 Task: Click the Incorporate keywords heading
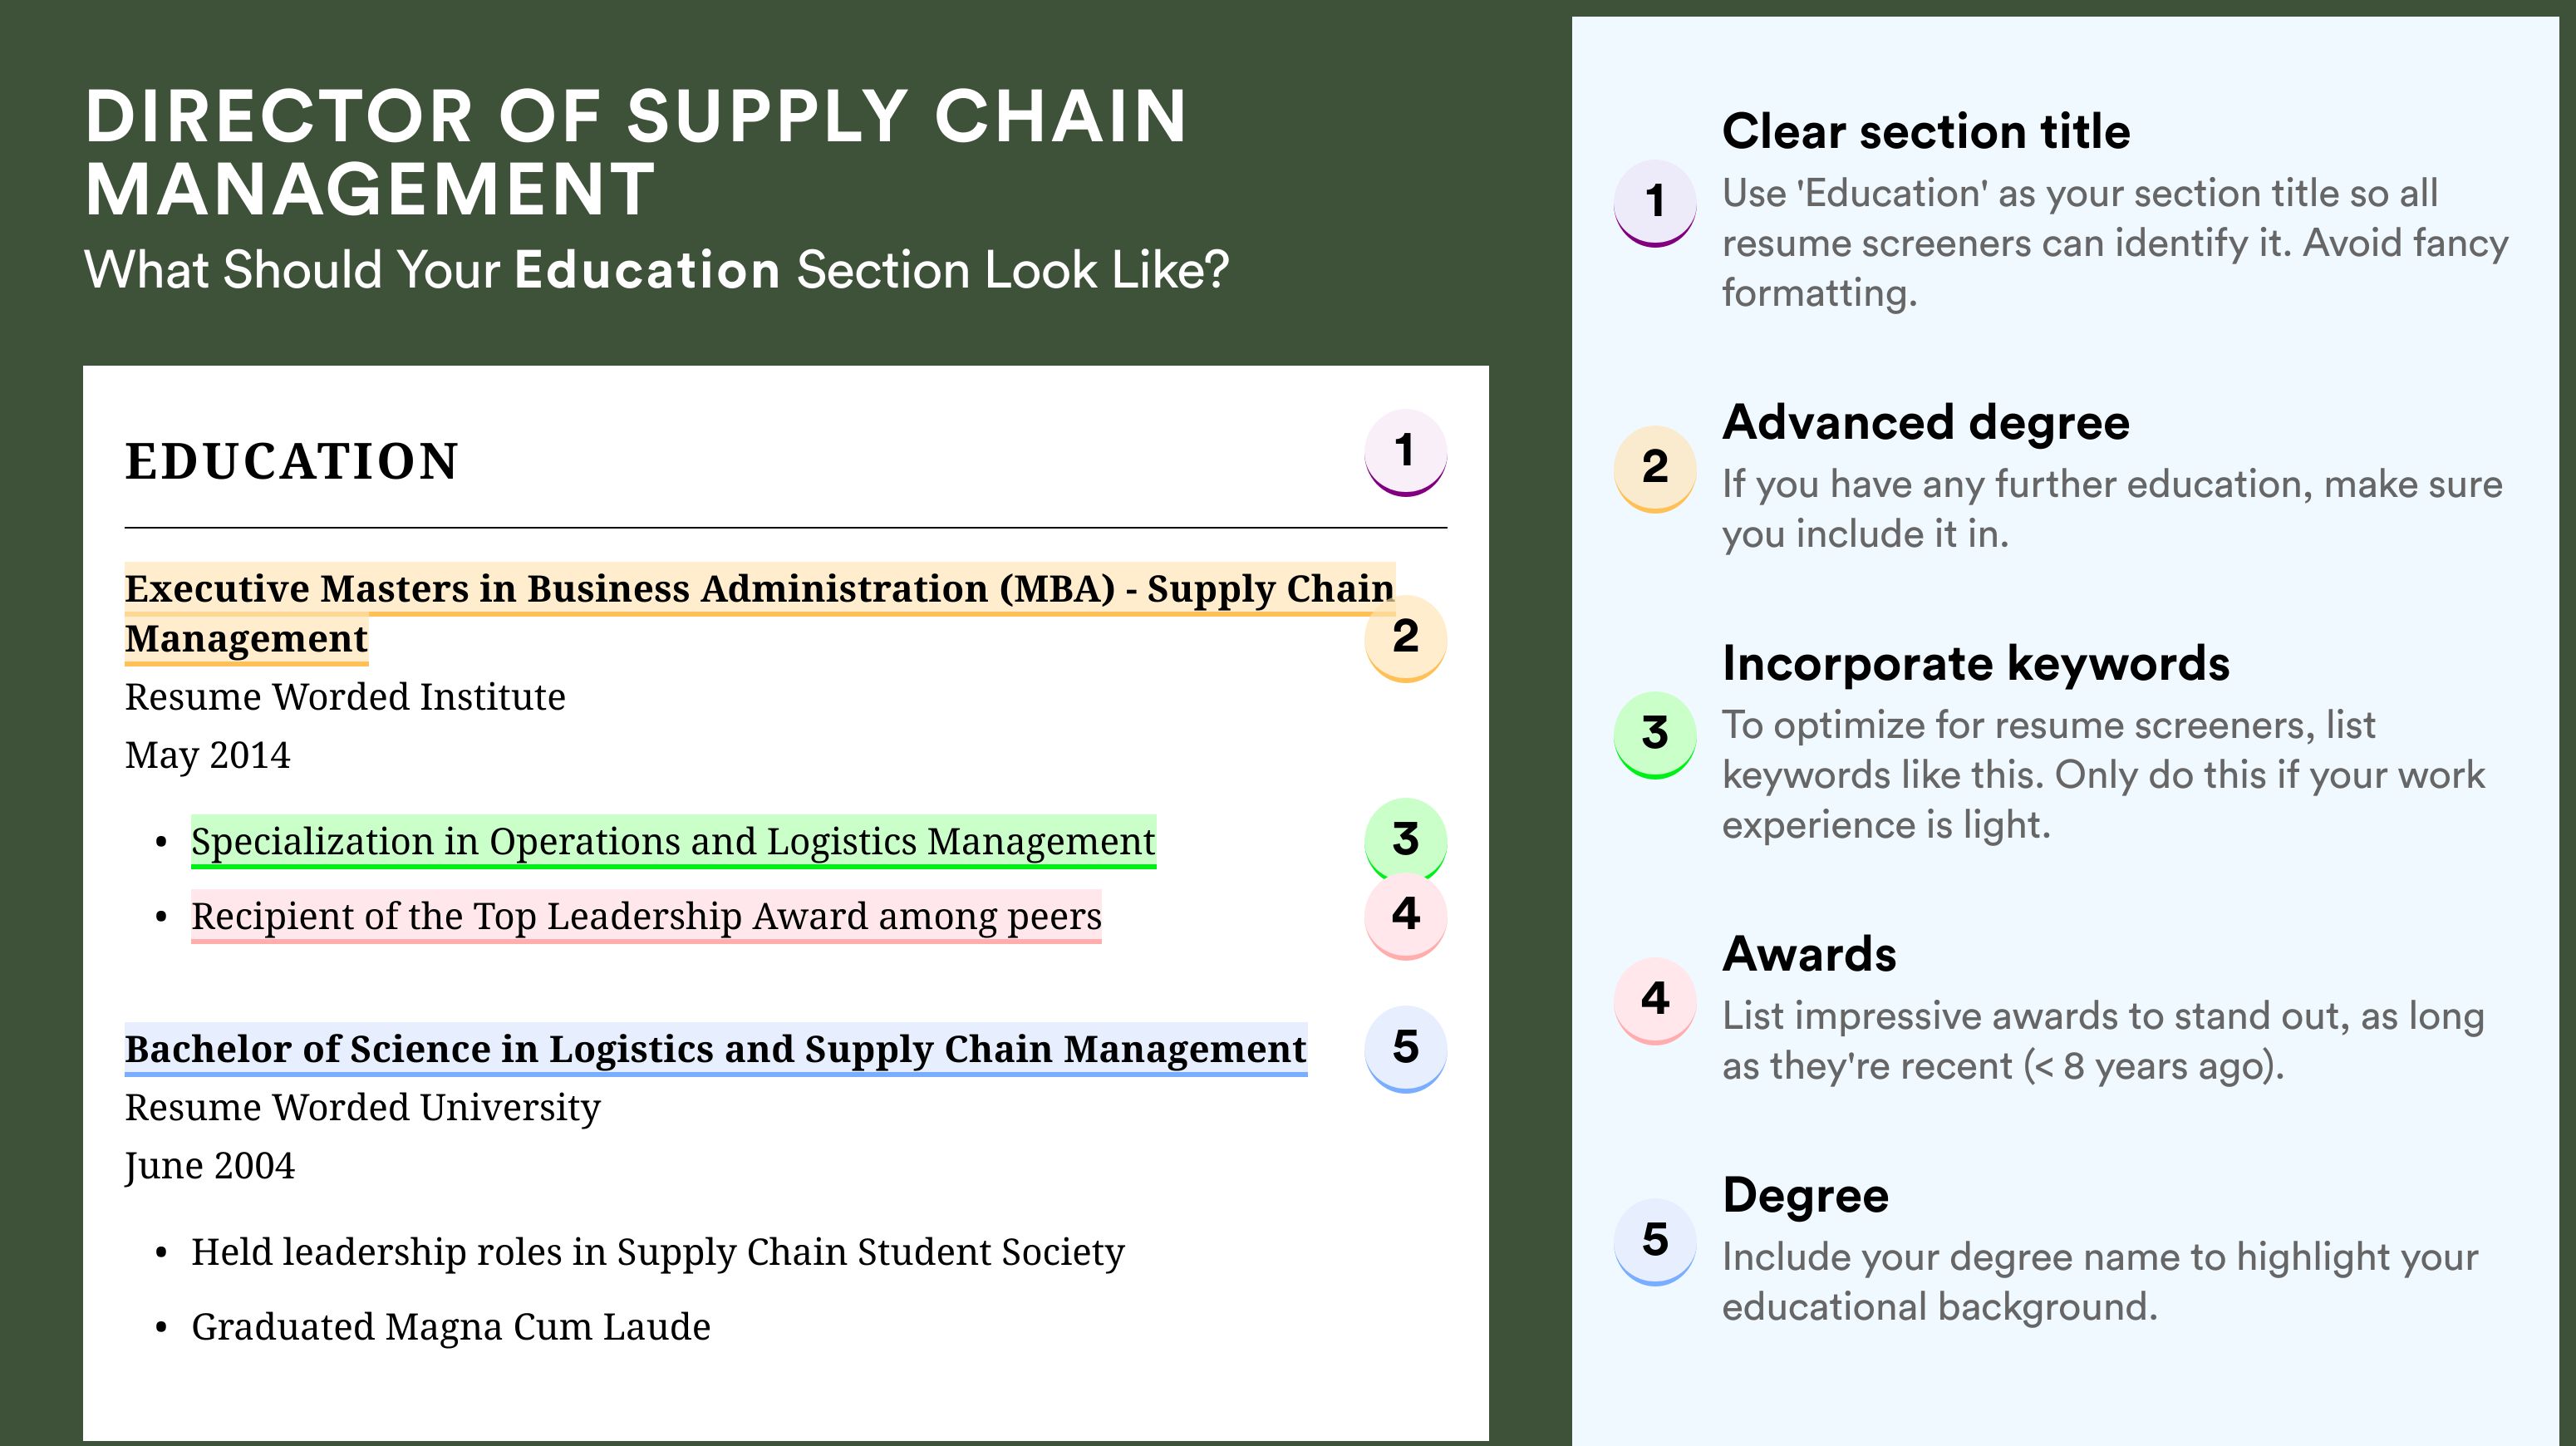point(1976,663)
